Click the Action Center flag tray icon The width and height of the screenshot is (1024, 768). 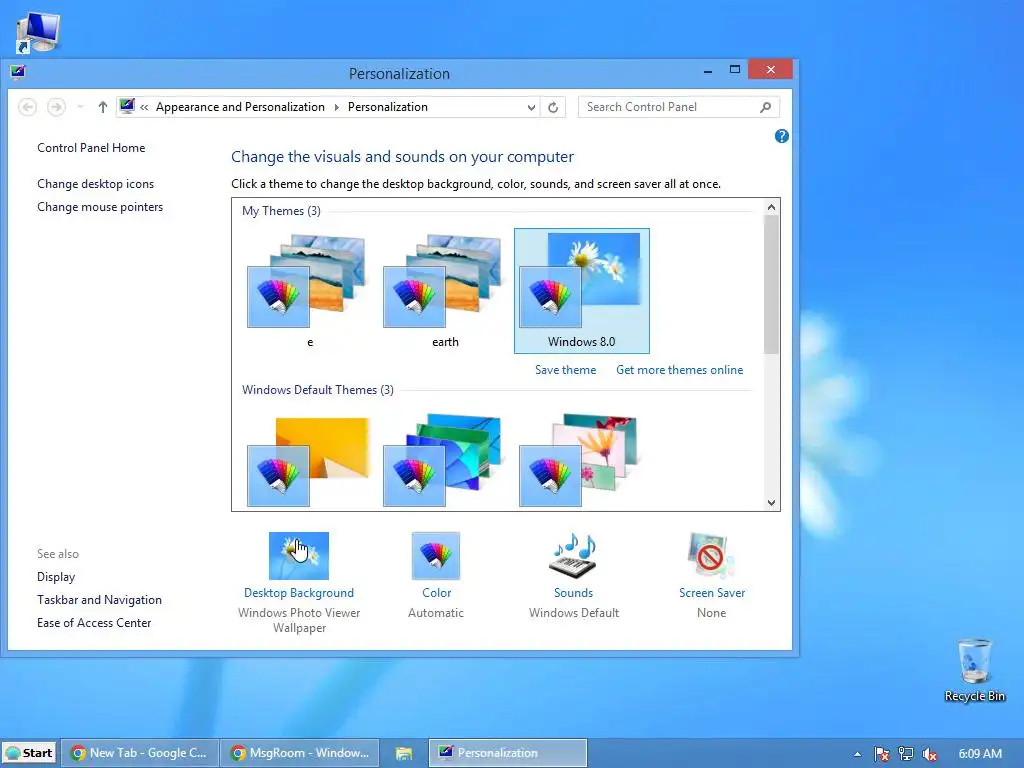882,754
